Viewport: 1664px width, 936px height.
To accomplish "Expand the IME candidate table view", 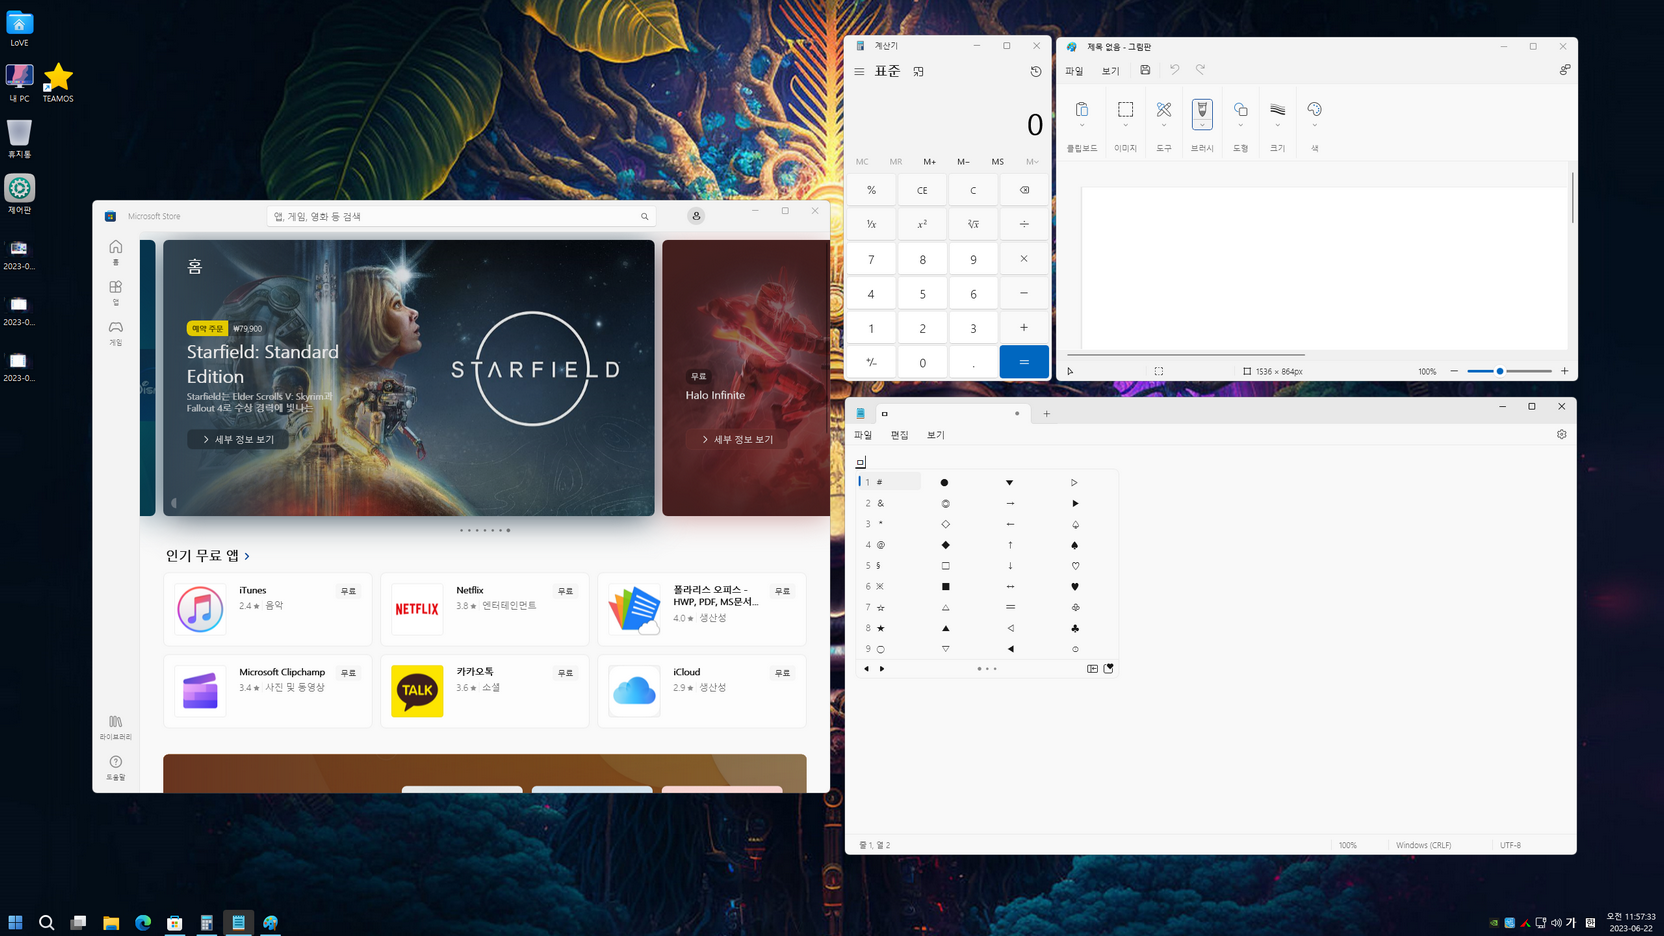I will click(x=1092, y=668).
